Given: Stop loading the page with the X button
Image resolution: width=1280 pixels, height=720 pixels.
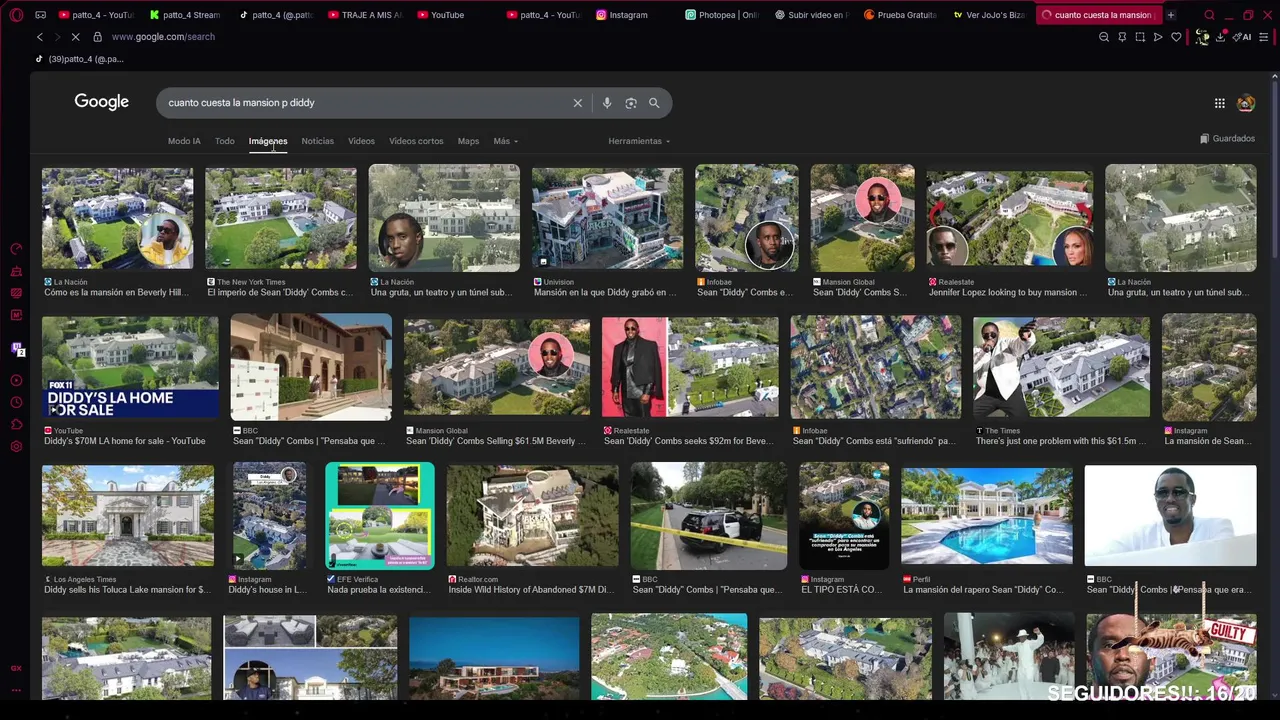Looking at the screenshot, I should tap(77, 37).
